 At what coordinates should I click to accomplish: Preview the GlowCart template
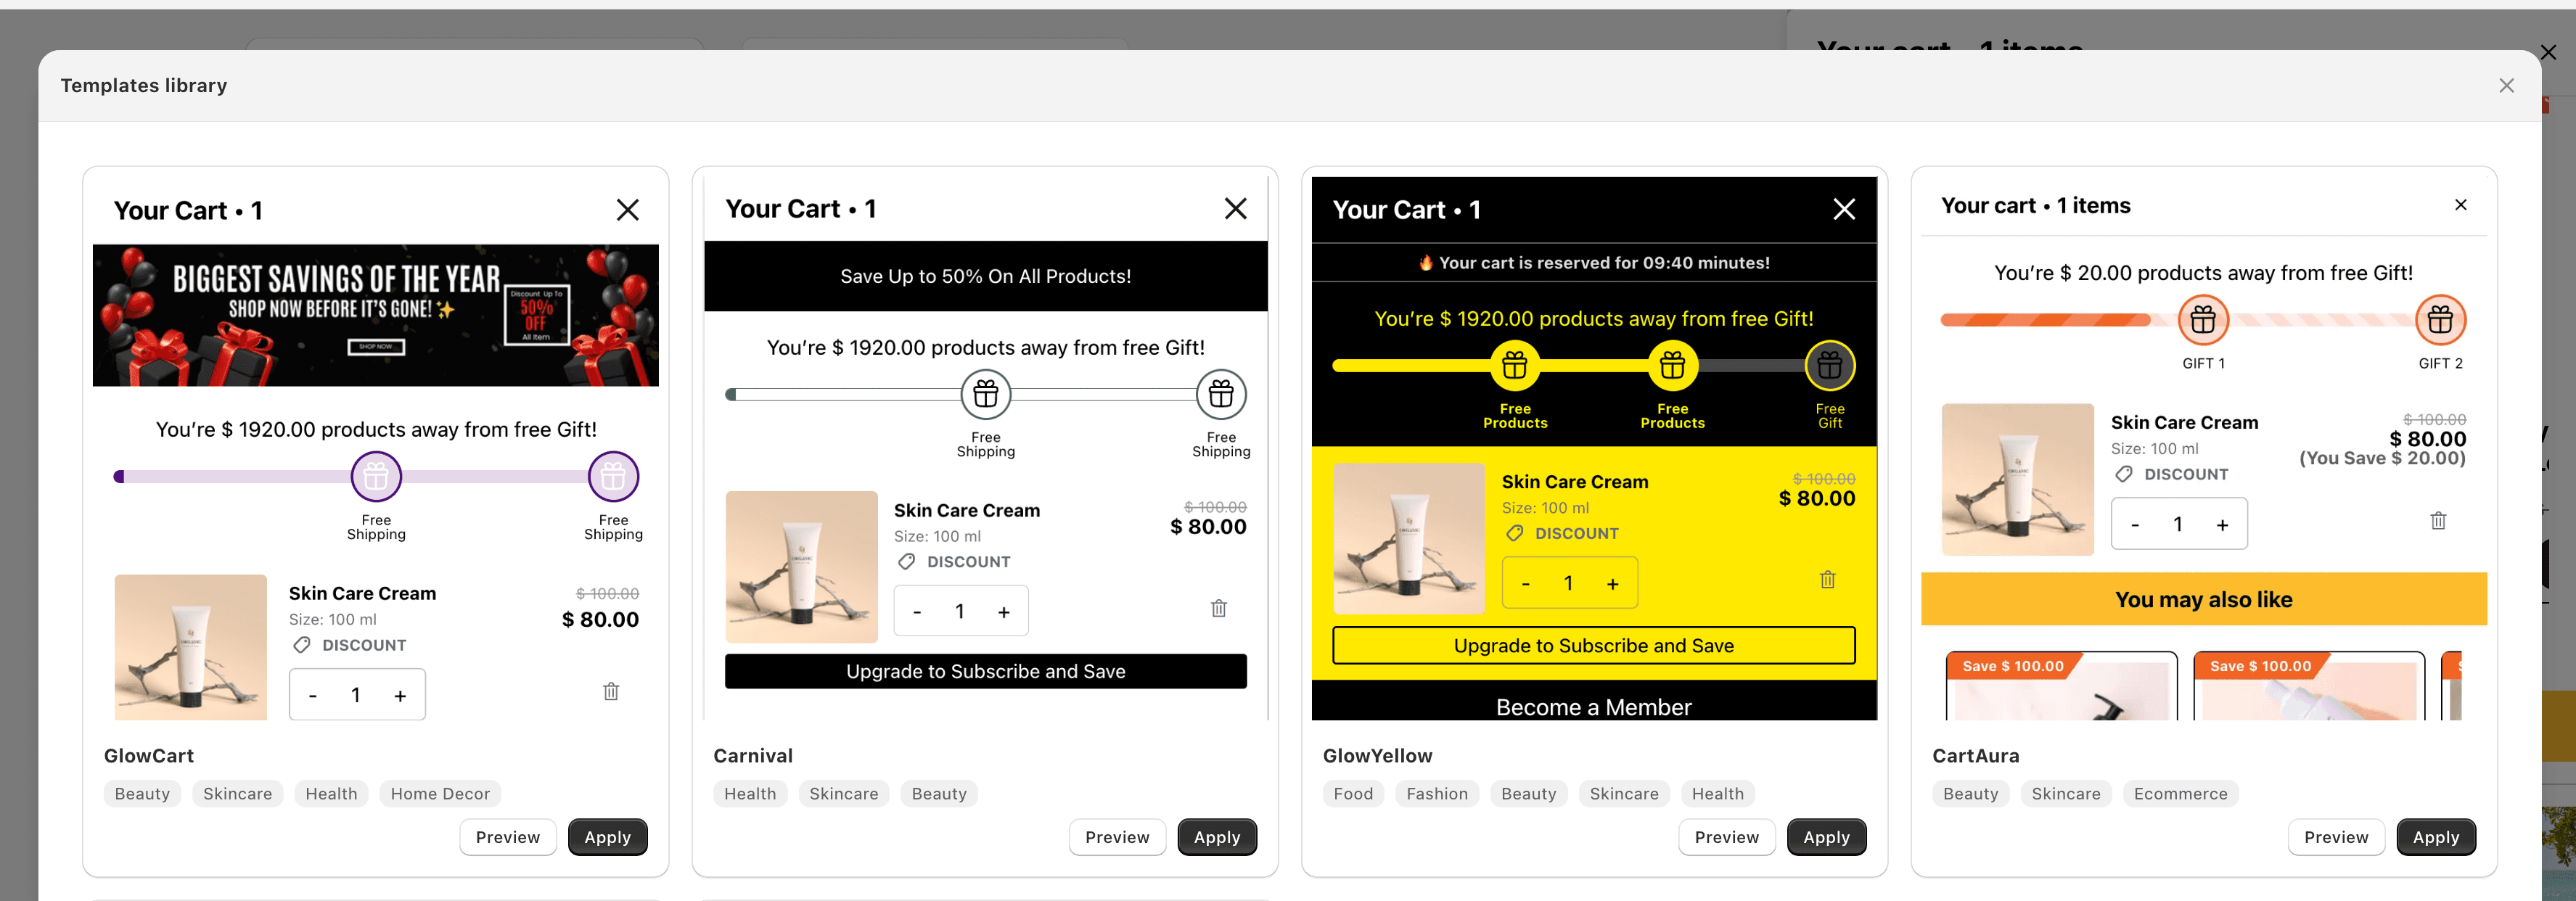coord(508,837)
